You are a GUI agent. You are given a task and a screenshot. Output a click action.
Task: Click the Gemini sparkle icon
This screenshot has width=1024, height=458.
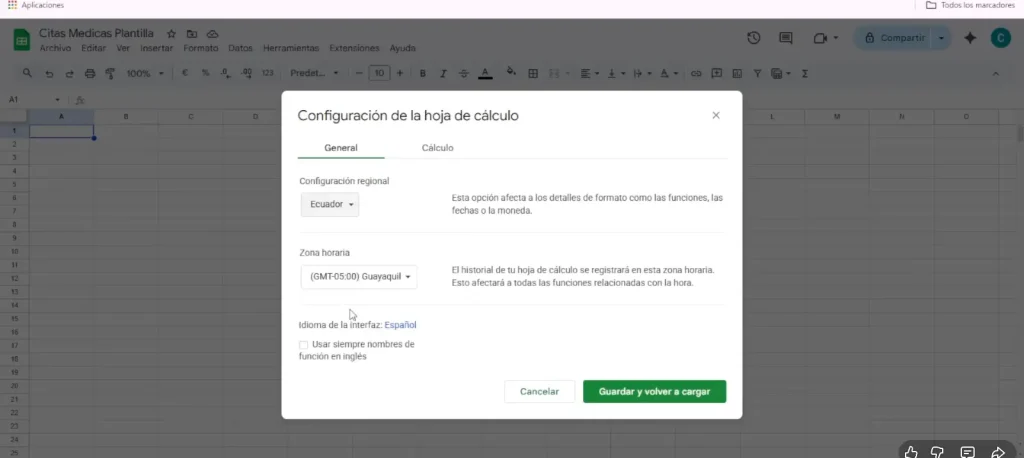(x=969, y=38)
